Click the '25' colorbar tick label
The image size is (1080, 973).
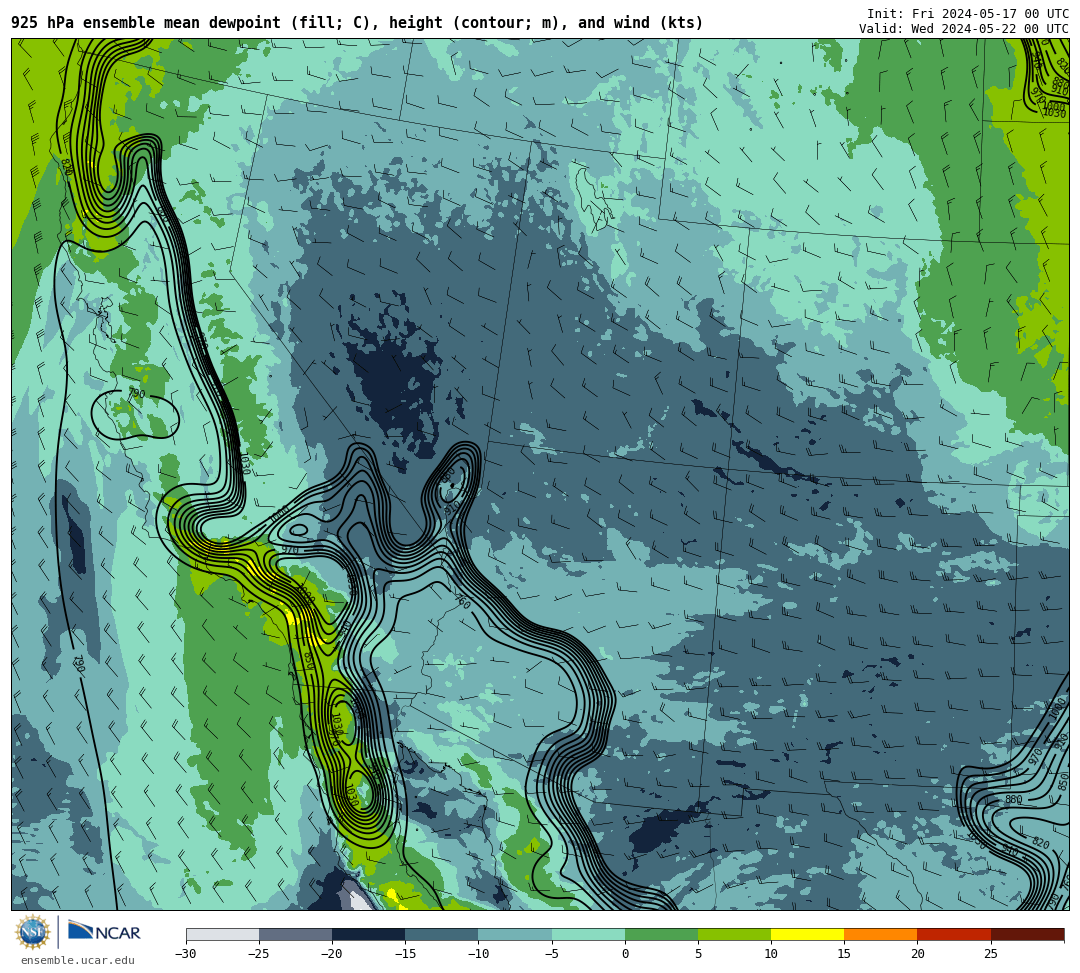point(991,954)
